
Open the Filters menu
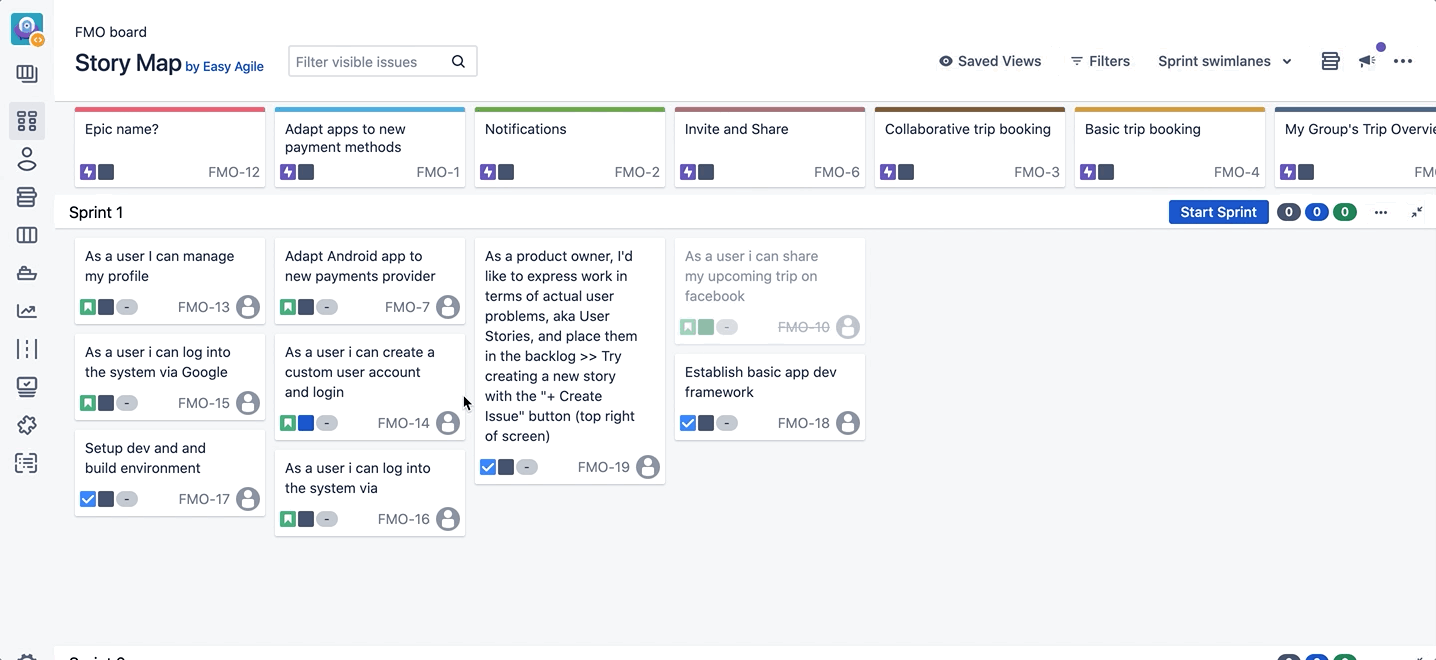[x=1100, y=61]
